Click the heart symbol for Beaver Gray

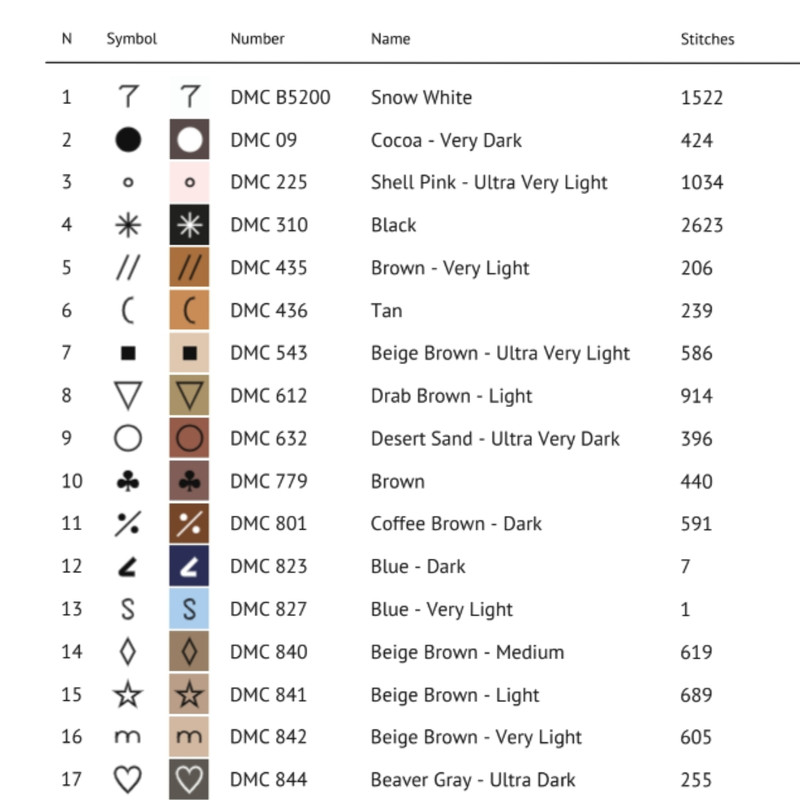[x=128, y=779]
